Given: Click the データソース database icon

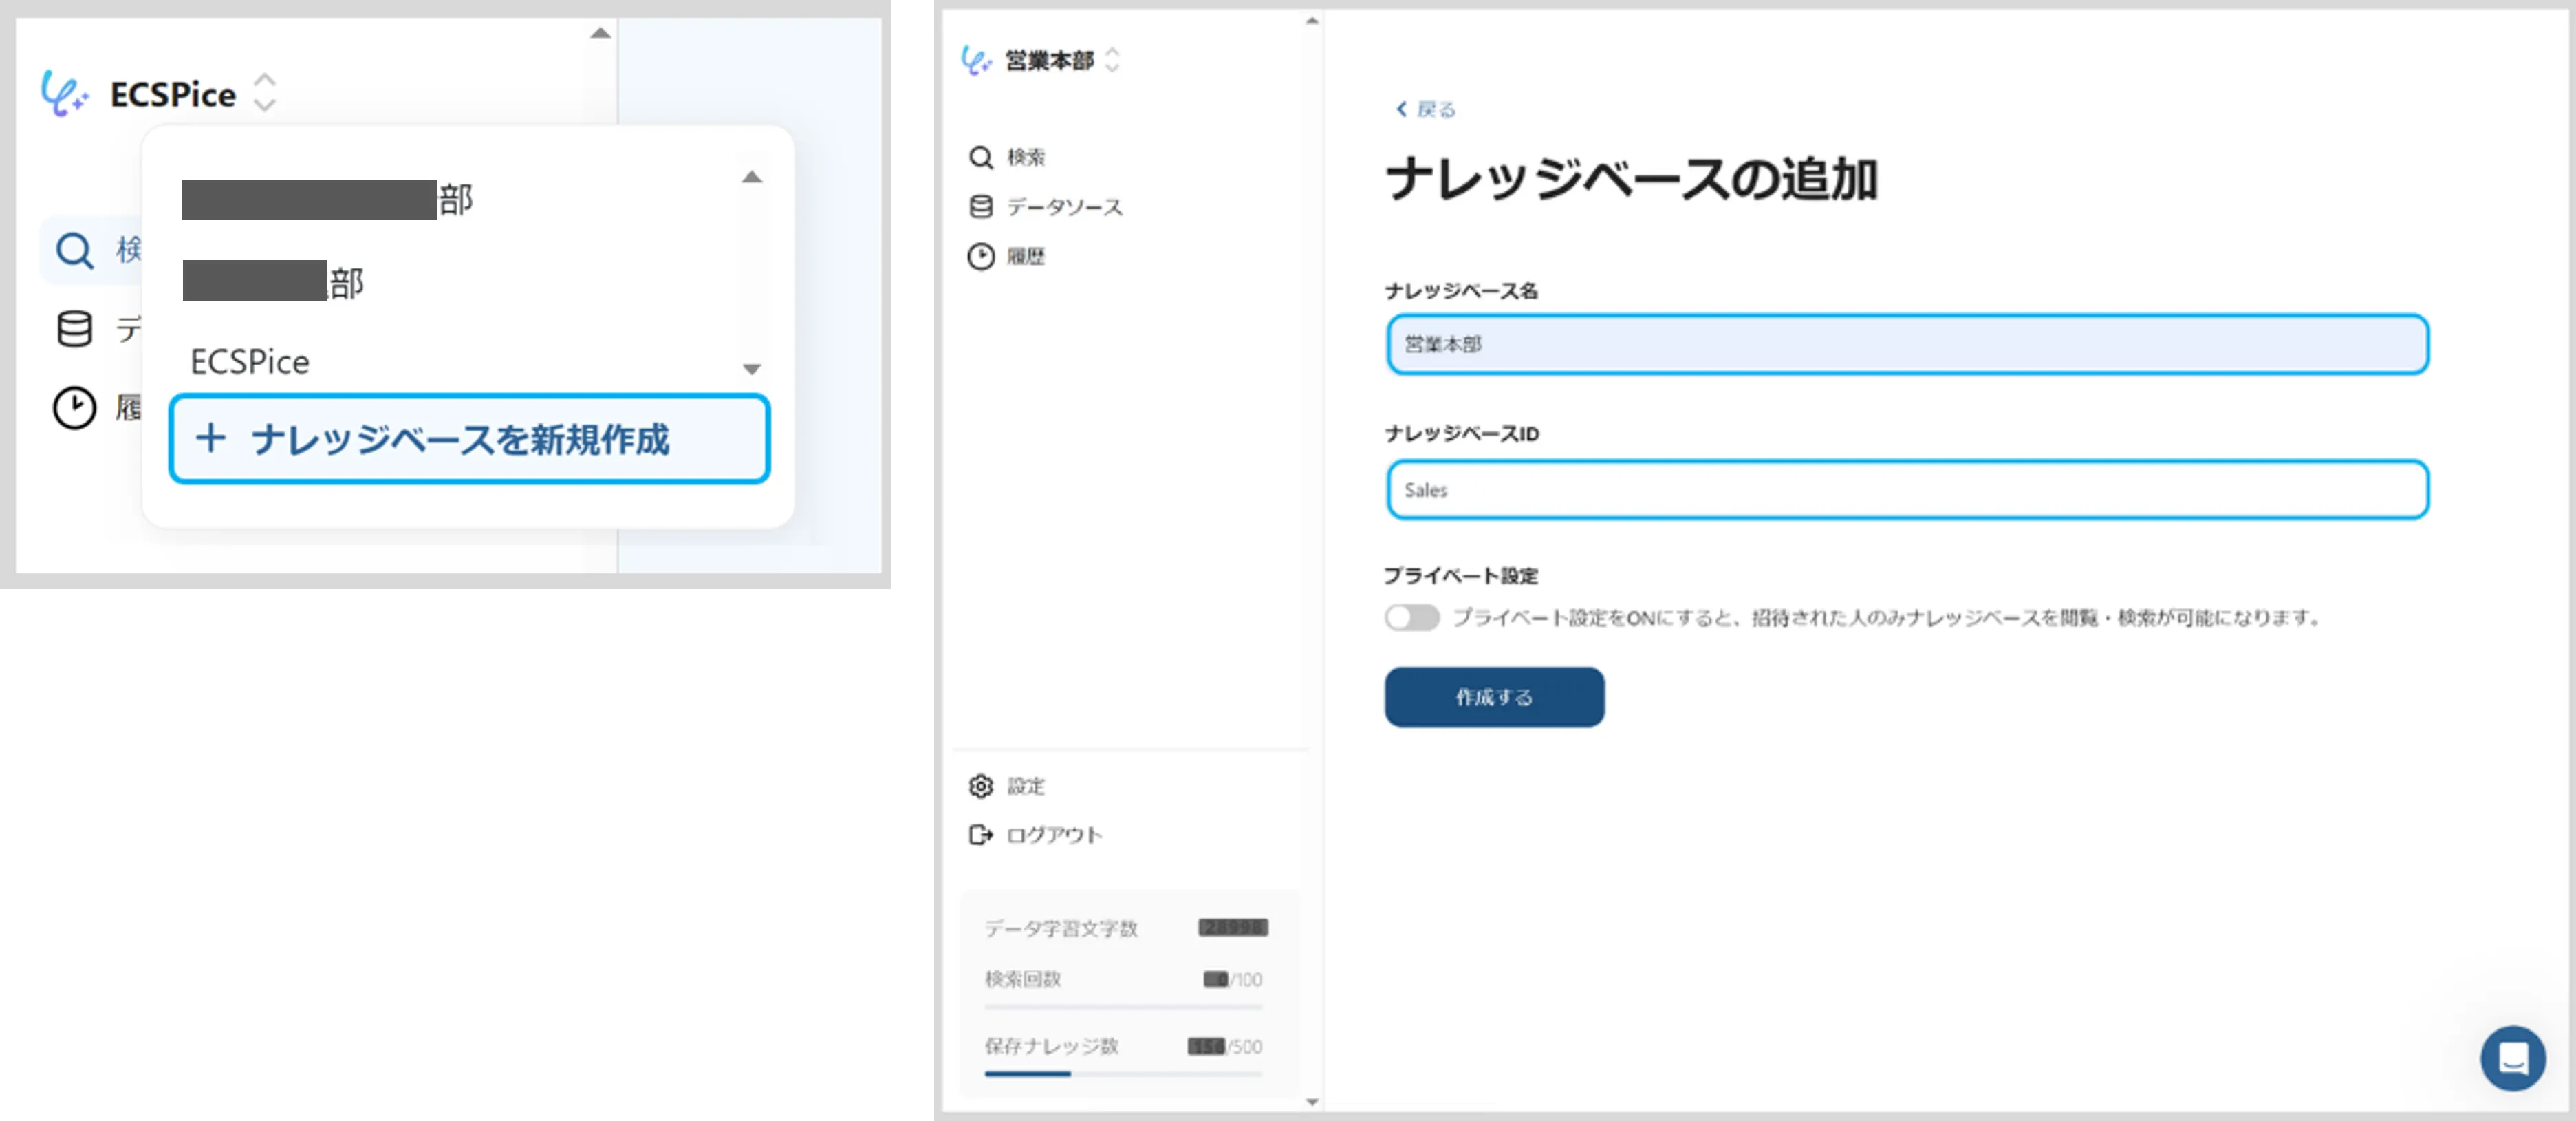Looking at the screenshot, I should pos(981,207).
